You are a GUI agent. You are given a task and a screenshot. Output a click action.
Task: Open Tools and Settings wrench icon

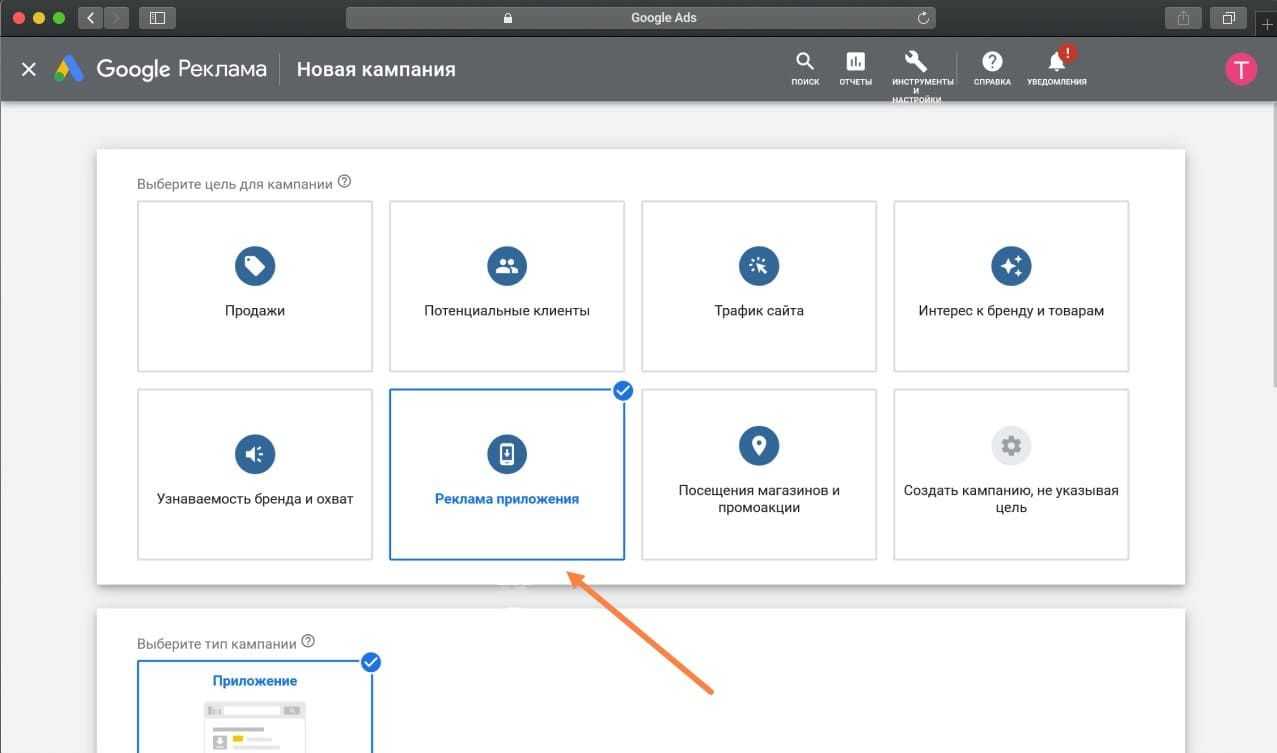point(916,62)
